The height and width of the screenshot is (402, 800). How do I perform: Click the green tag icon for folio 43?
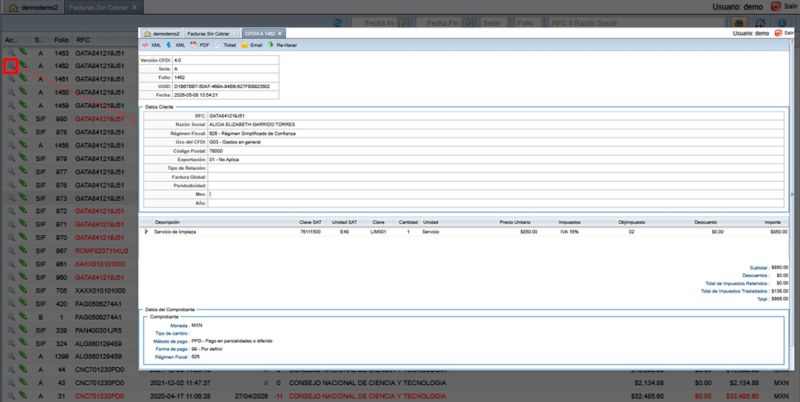23,383
